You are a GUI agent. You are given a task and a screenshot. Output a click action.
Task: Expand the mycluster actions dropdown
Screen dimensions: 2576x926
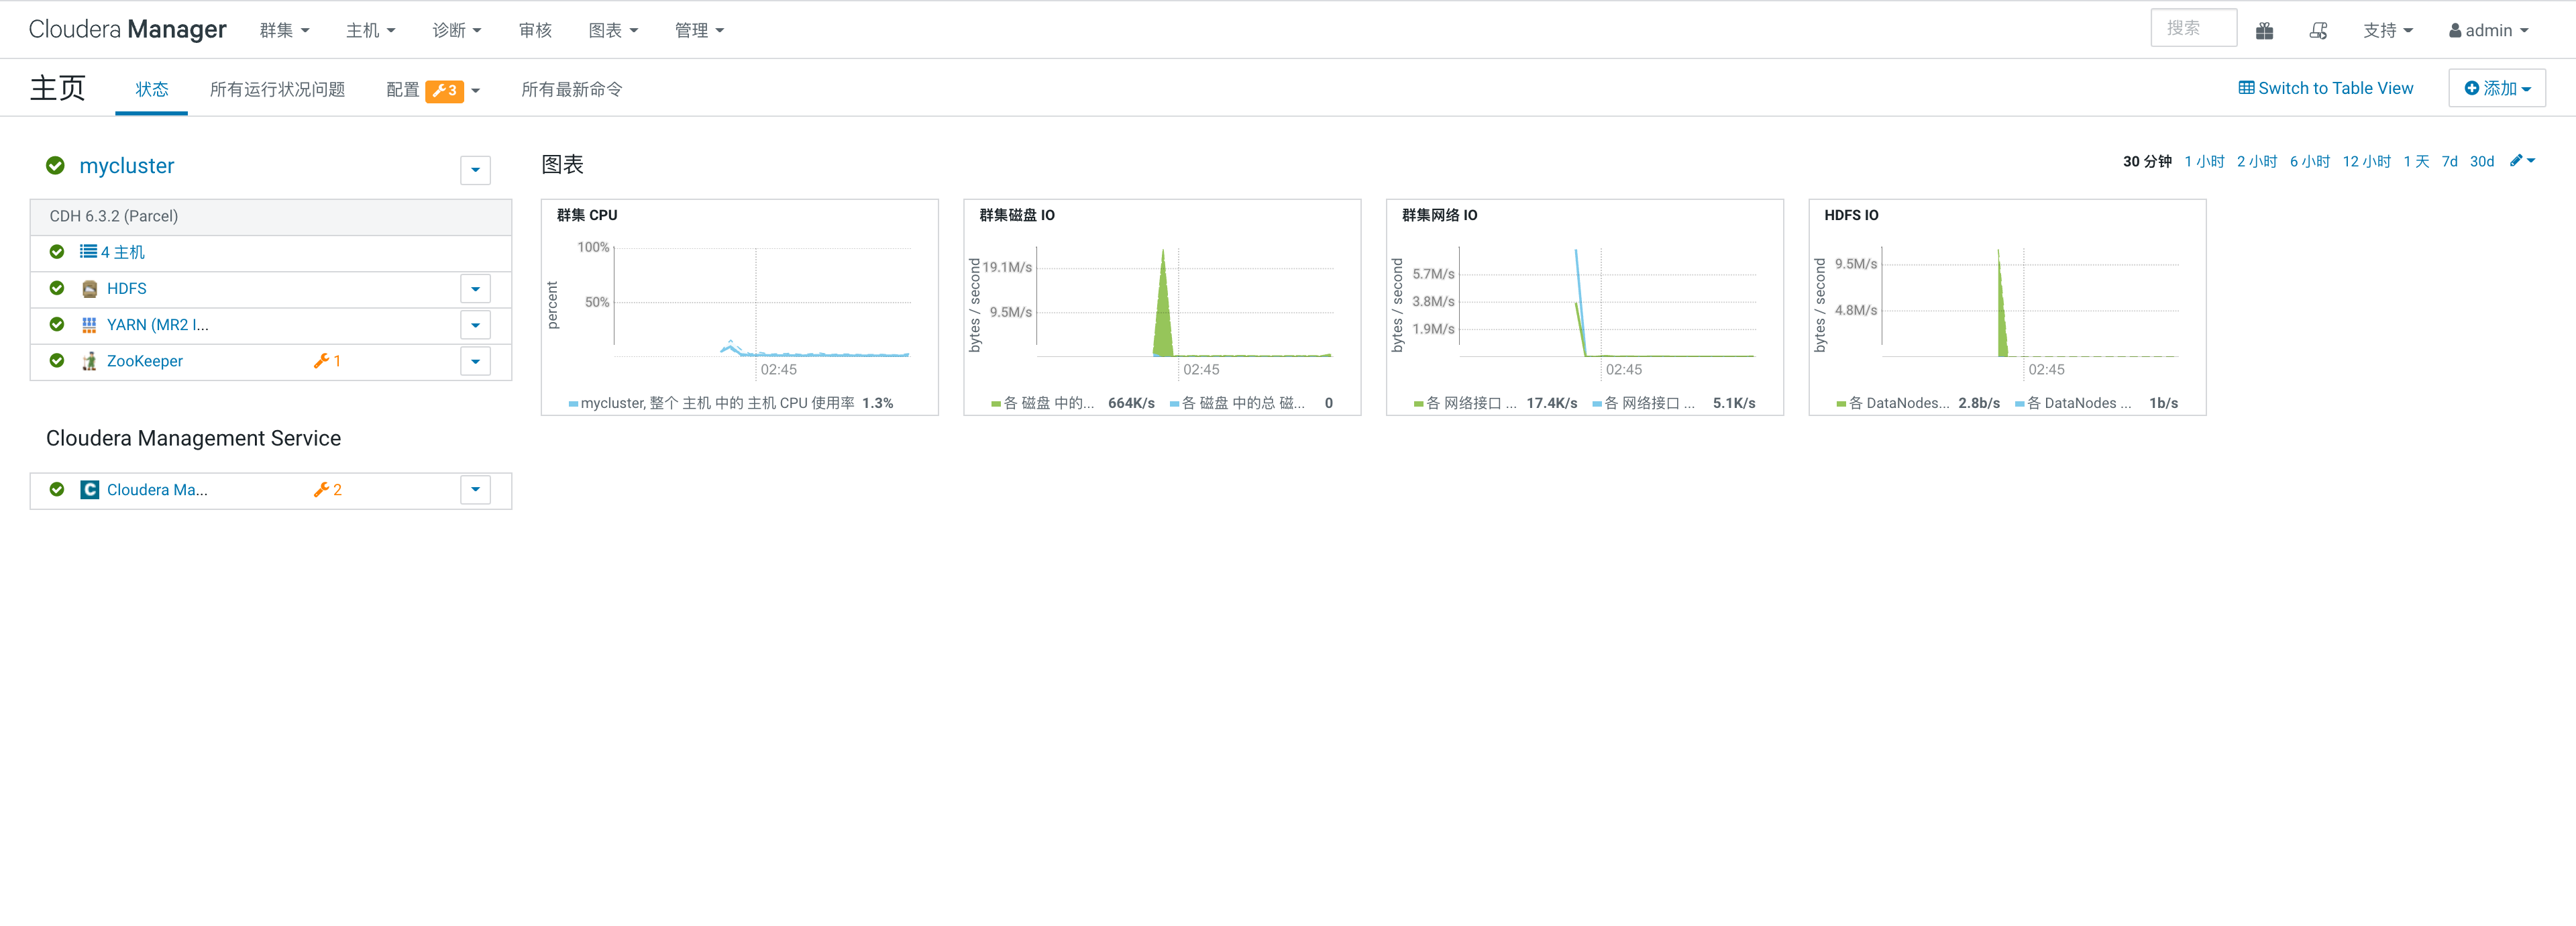(475, 170)
